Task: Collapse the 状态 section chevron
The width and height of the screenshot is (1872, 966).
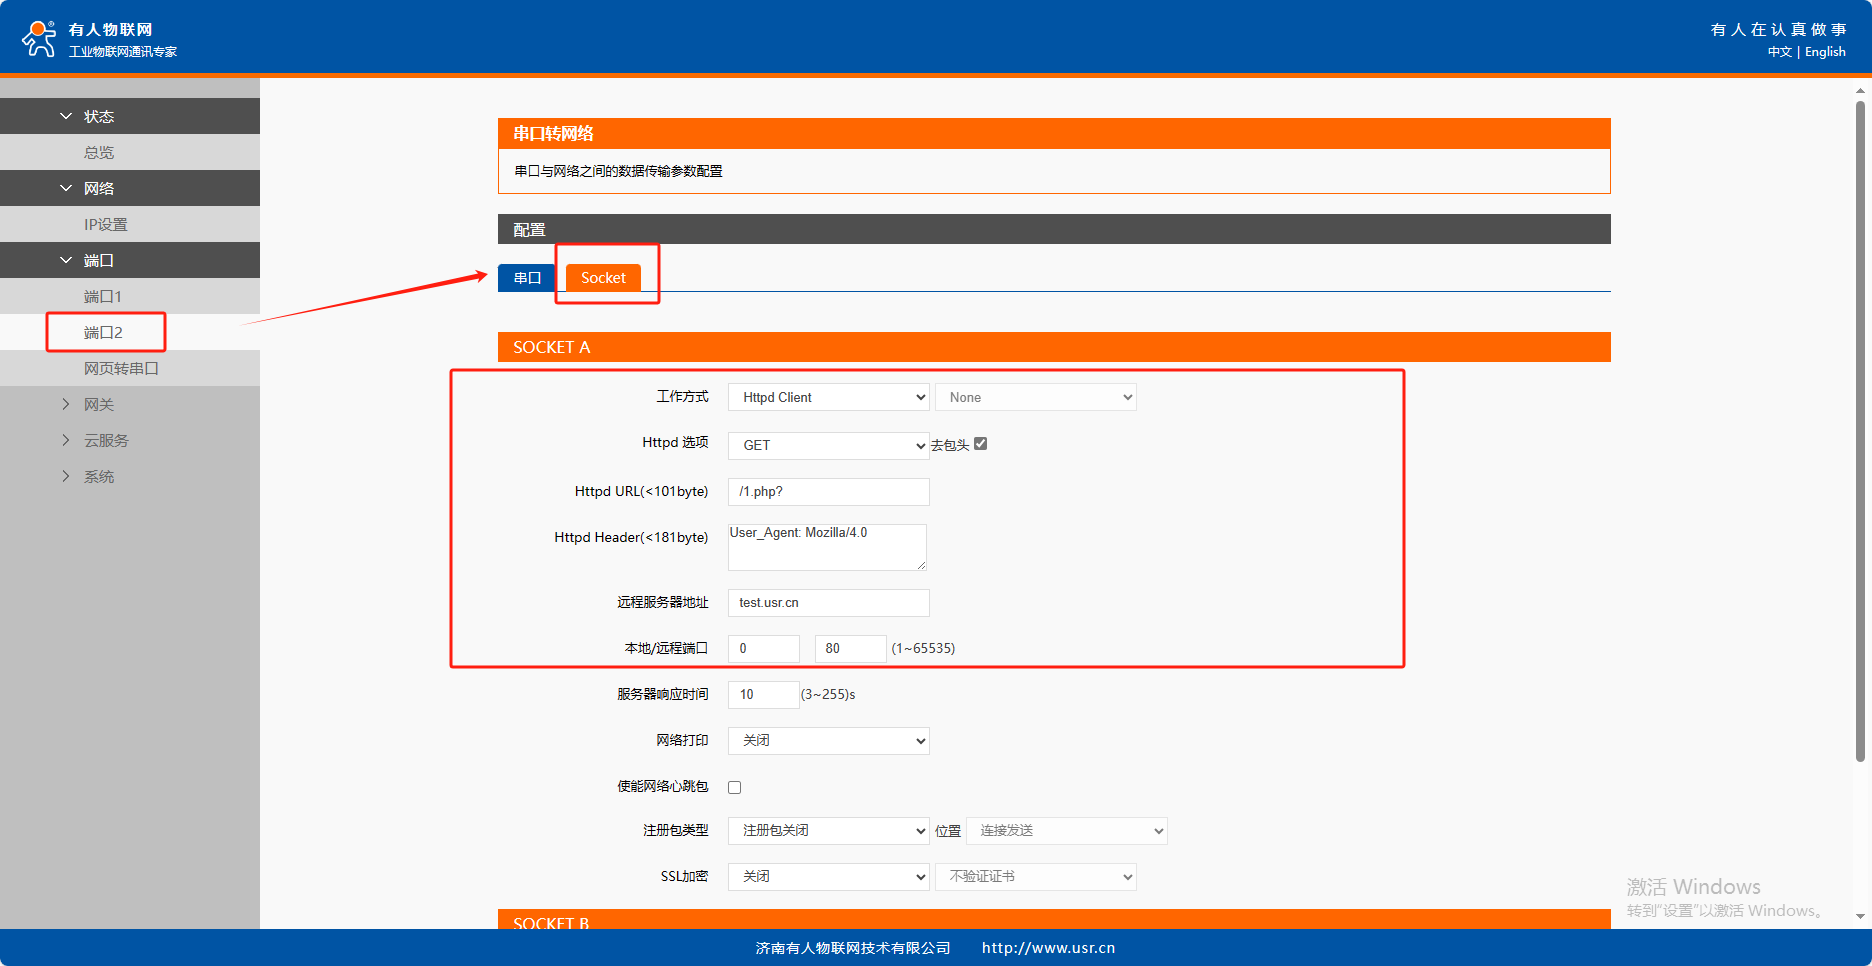Action: 66,116
